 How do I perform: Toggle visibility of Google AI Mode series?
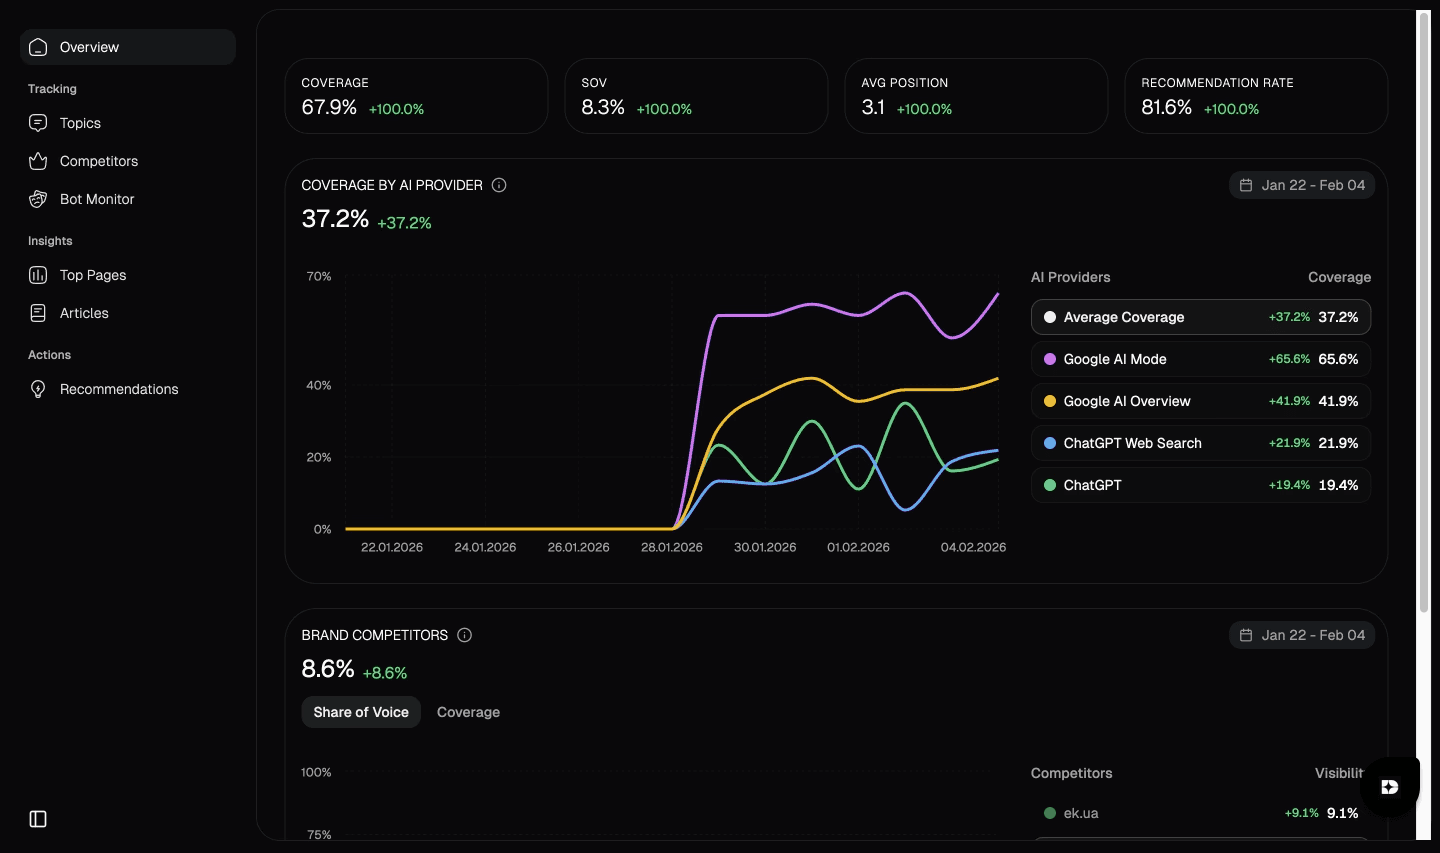point(1200,359)
